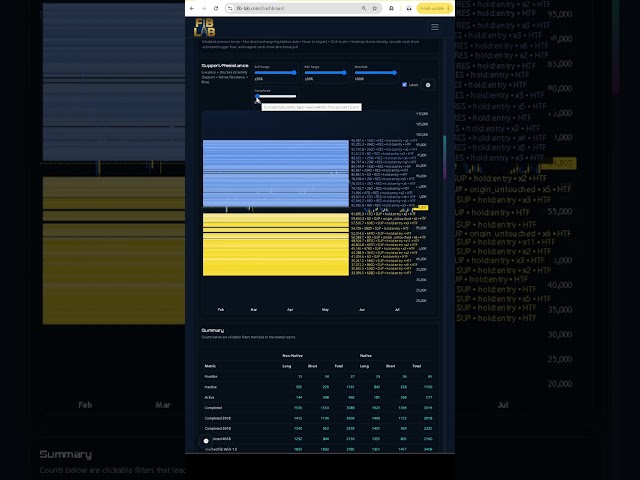The height and width of the screenshot is (480, 640).
Task: Click the Feb label on chart time axis
Action: (x=221, y=309)
